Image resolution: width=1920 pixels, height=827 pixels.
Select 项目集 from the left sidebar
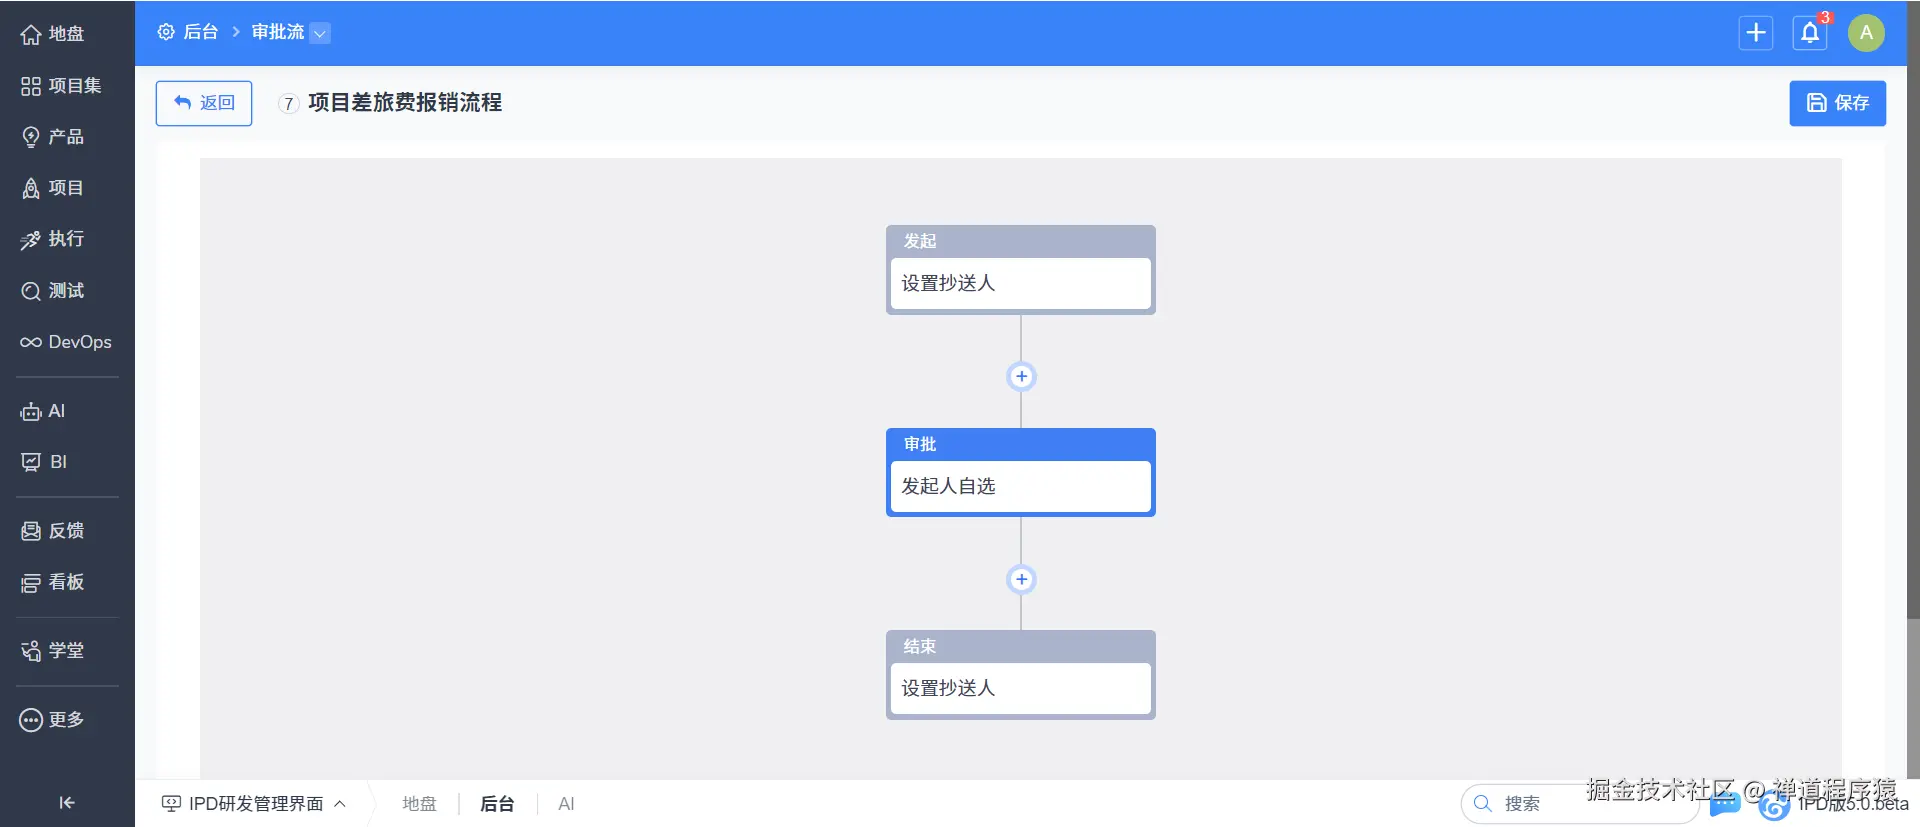point(66,85)
